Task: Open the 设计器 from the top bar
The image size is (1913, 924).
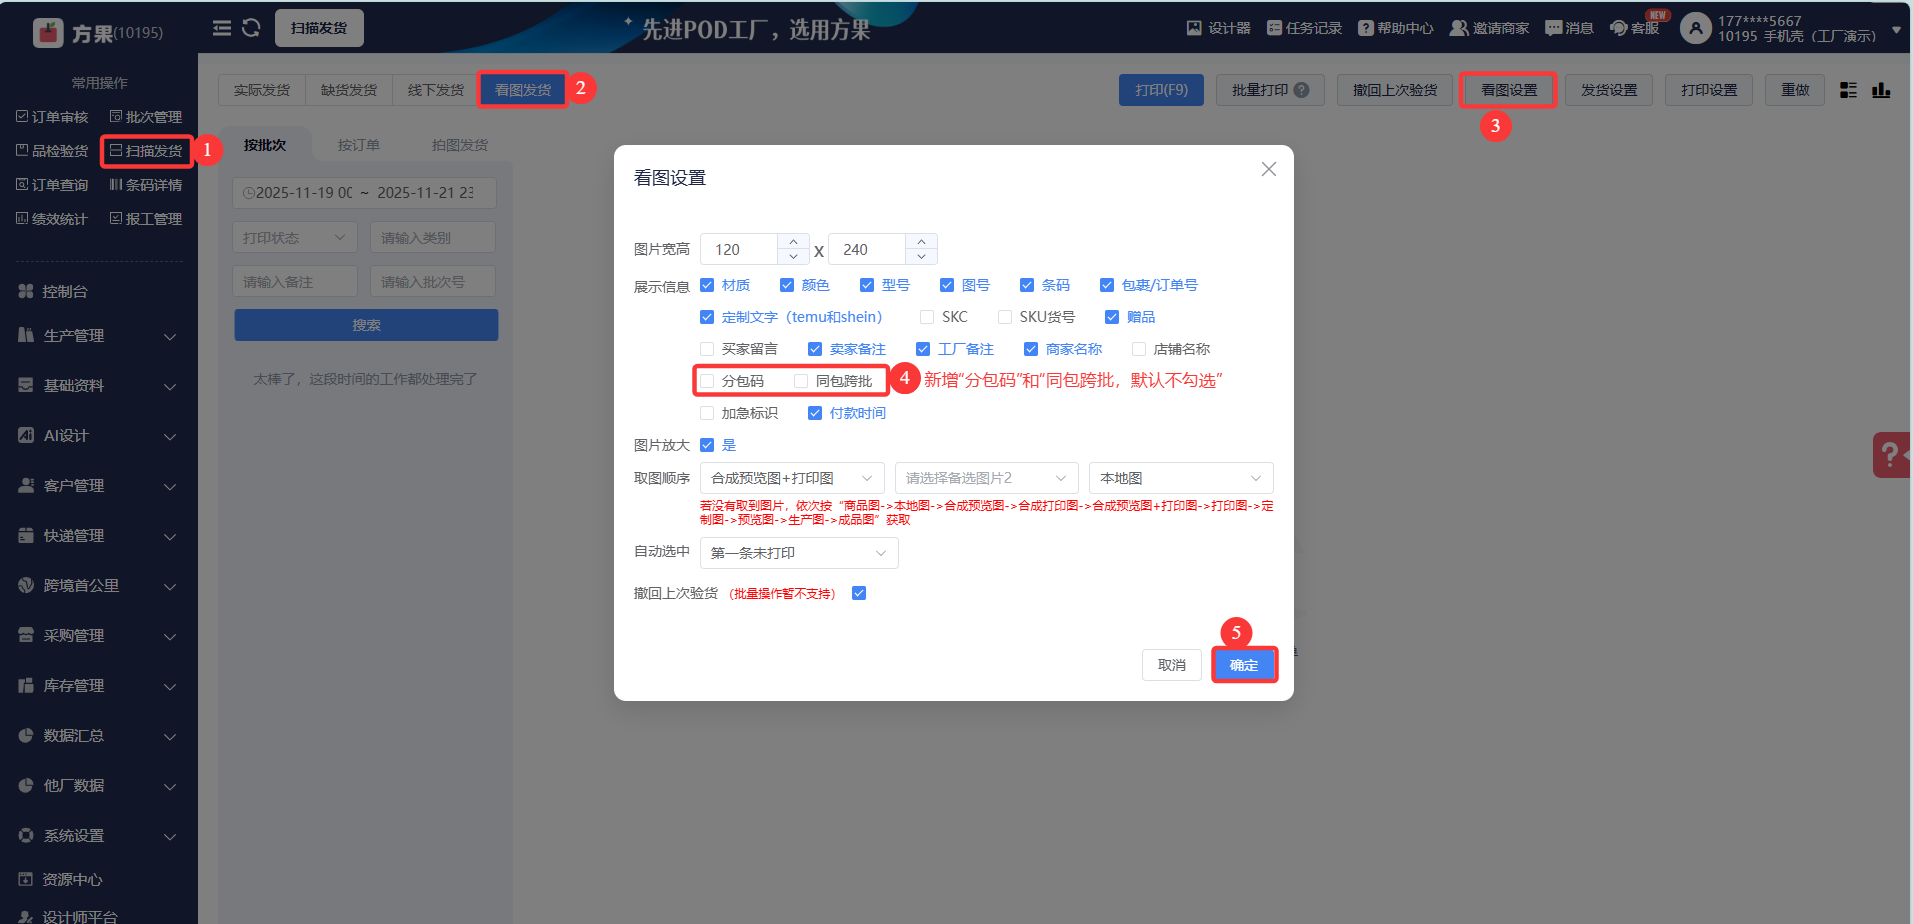Action: coord(1219,28)
